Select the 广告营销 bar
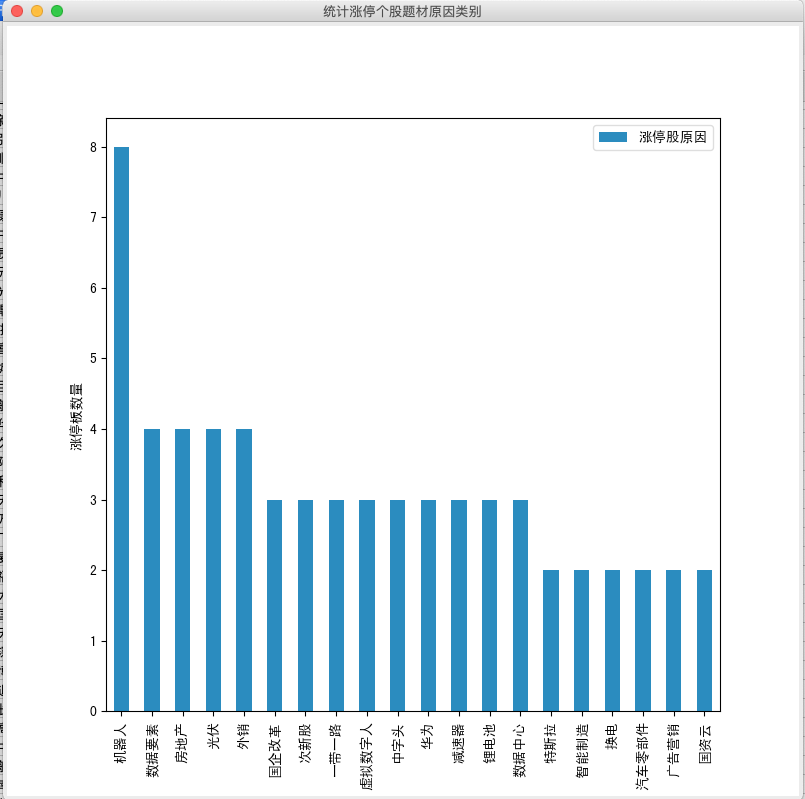Viewport: 805px width, 799px height. click(x=674, y=640)
